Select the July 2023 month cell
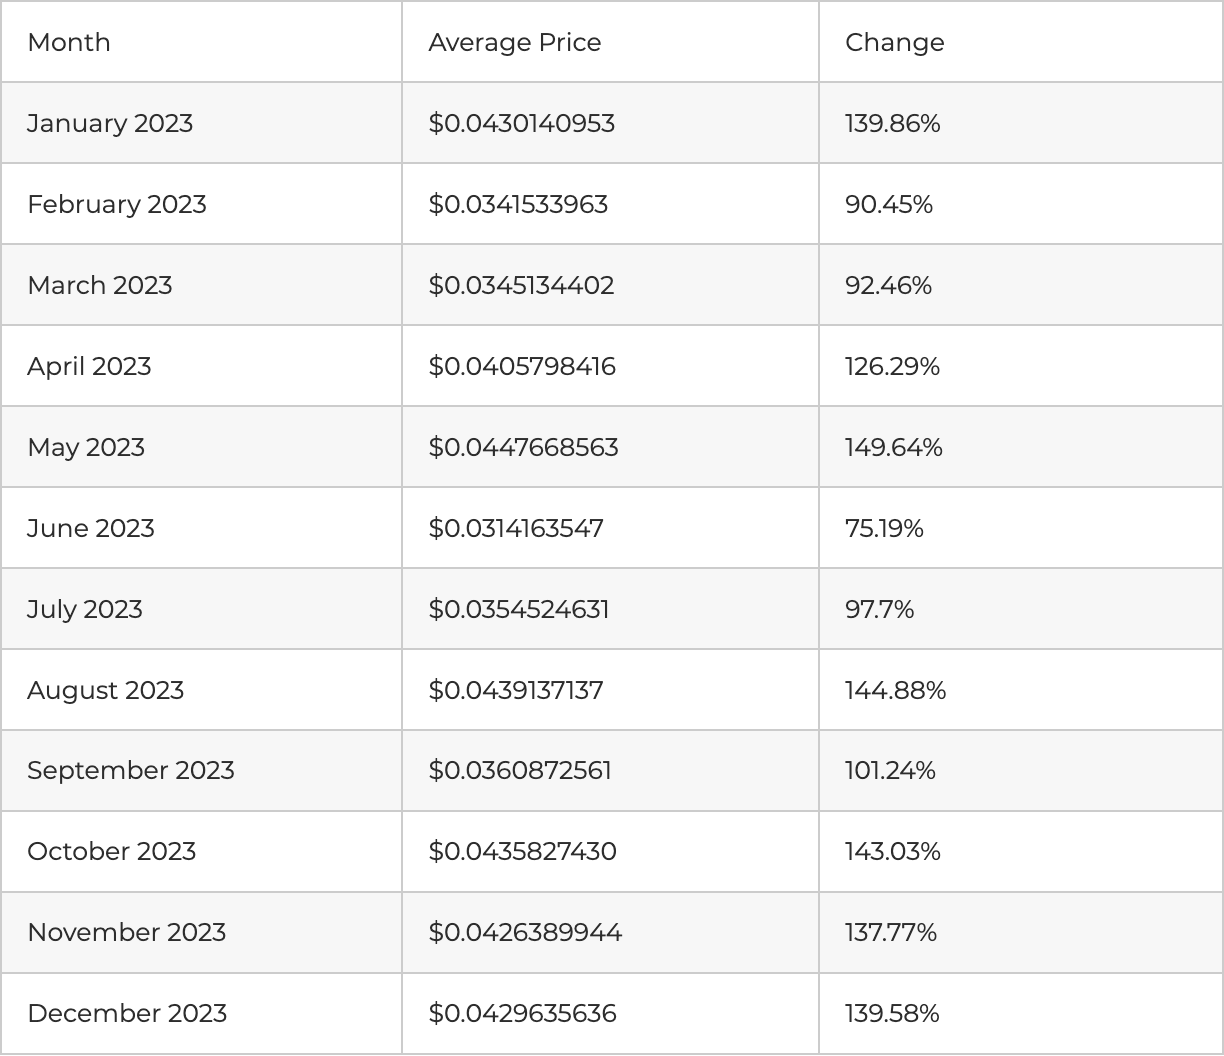The image size is (1224, 1056). click(85, 609)
